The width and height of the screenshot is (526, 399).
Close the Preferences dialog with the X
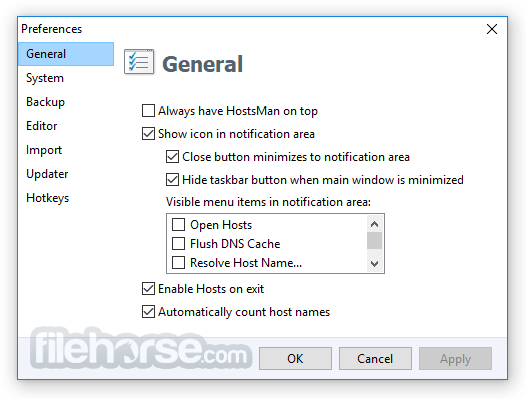pyautogui.click(x=492, y=29)
